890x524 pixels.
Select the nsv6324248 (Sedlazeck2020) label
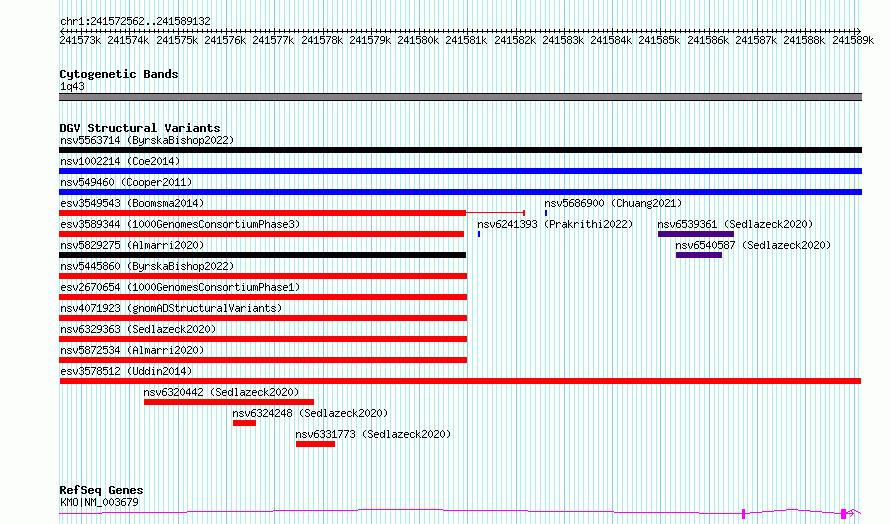click(x=310, y=413)
